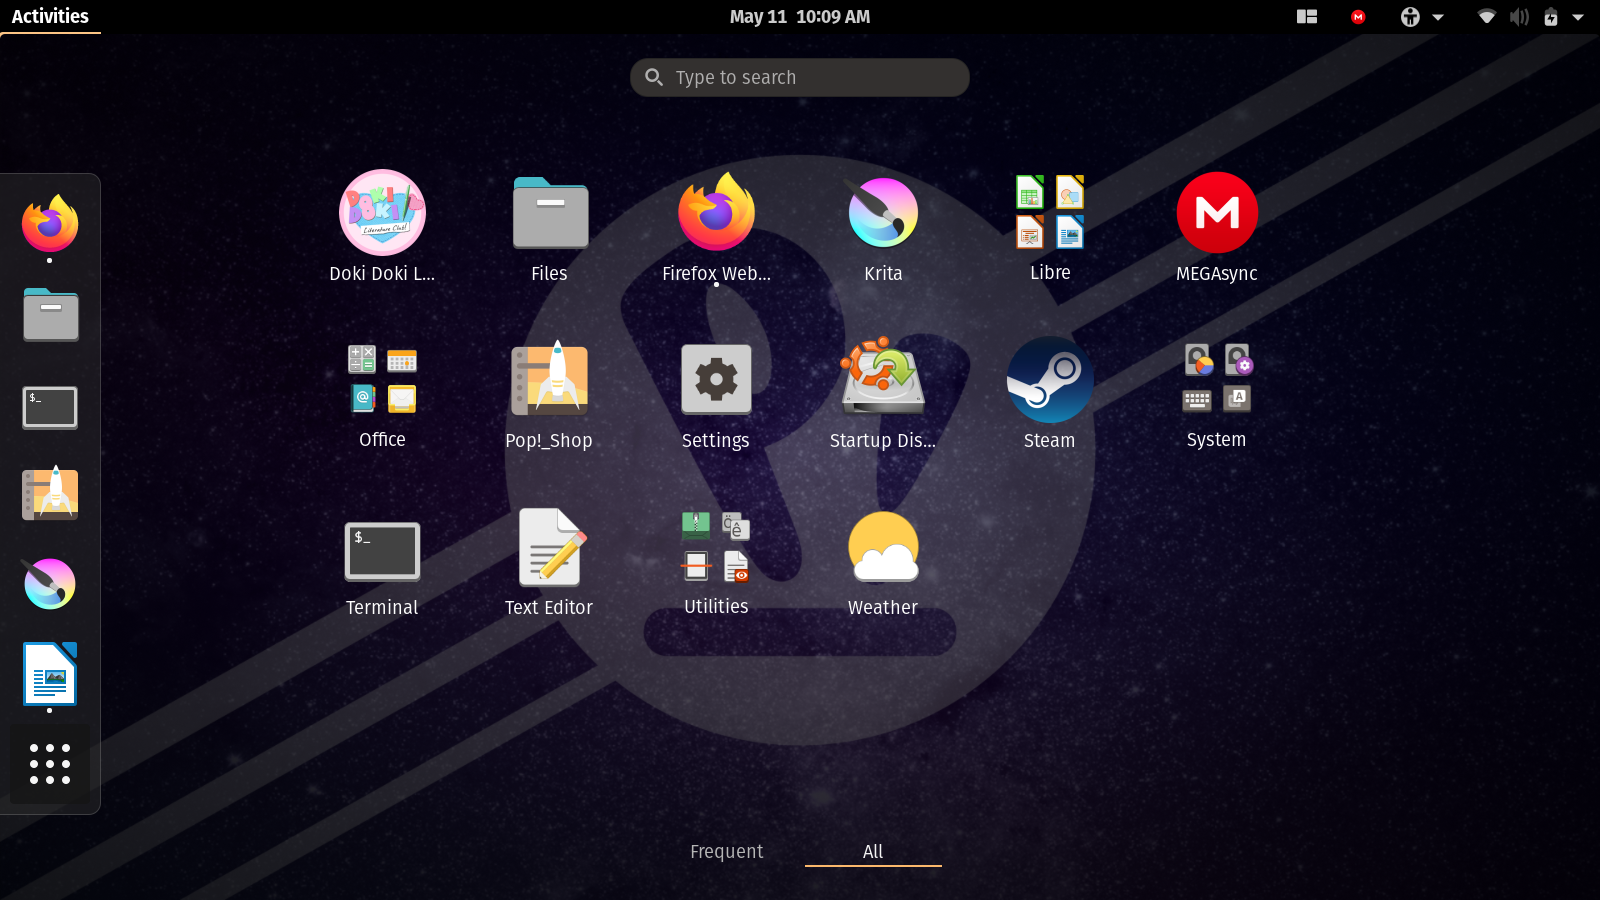Select the All apps tab
This screenshot has height=900, width=1600.
873,851
